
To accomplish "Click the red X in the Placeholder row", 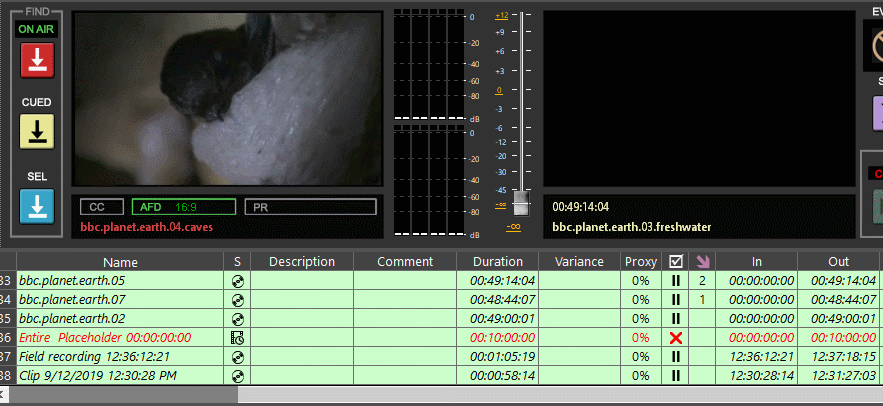I will pyautogui.click(x=676, y=338).
